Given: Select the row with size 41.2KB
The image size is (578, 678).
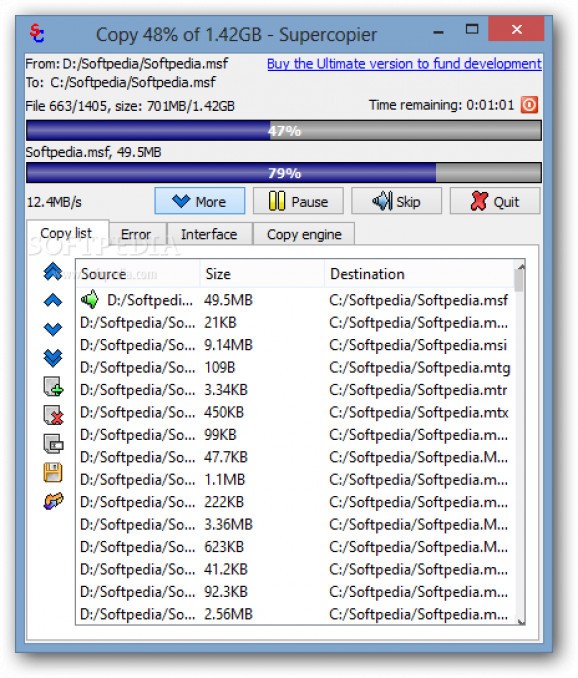Looking at the screenshot, I should [x=295, y=569].
